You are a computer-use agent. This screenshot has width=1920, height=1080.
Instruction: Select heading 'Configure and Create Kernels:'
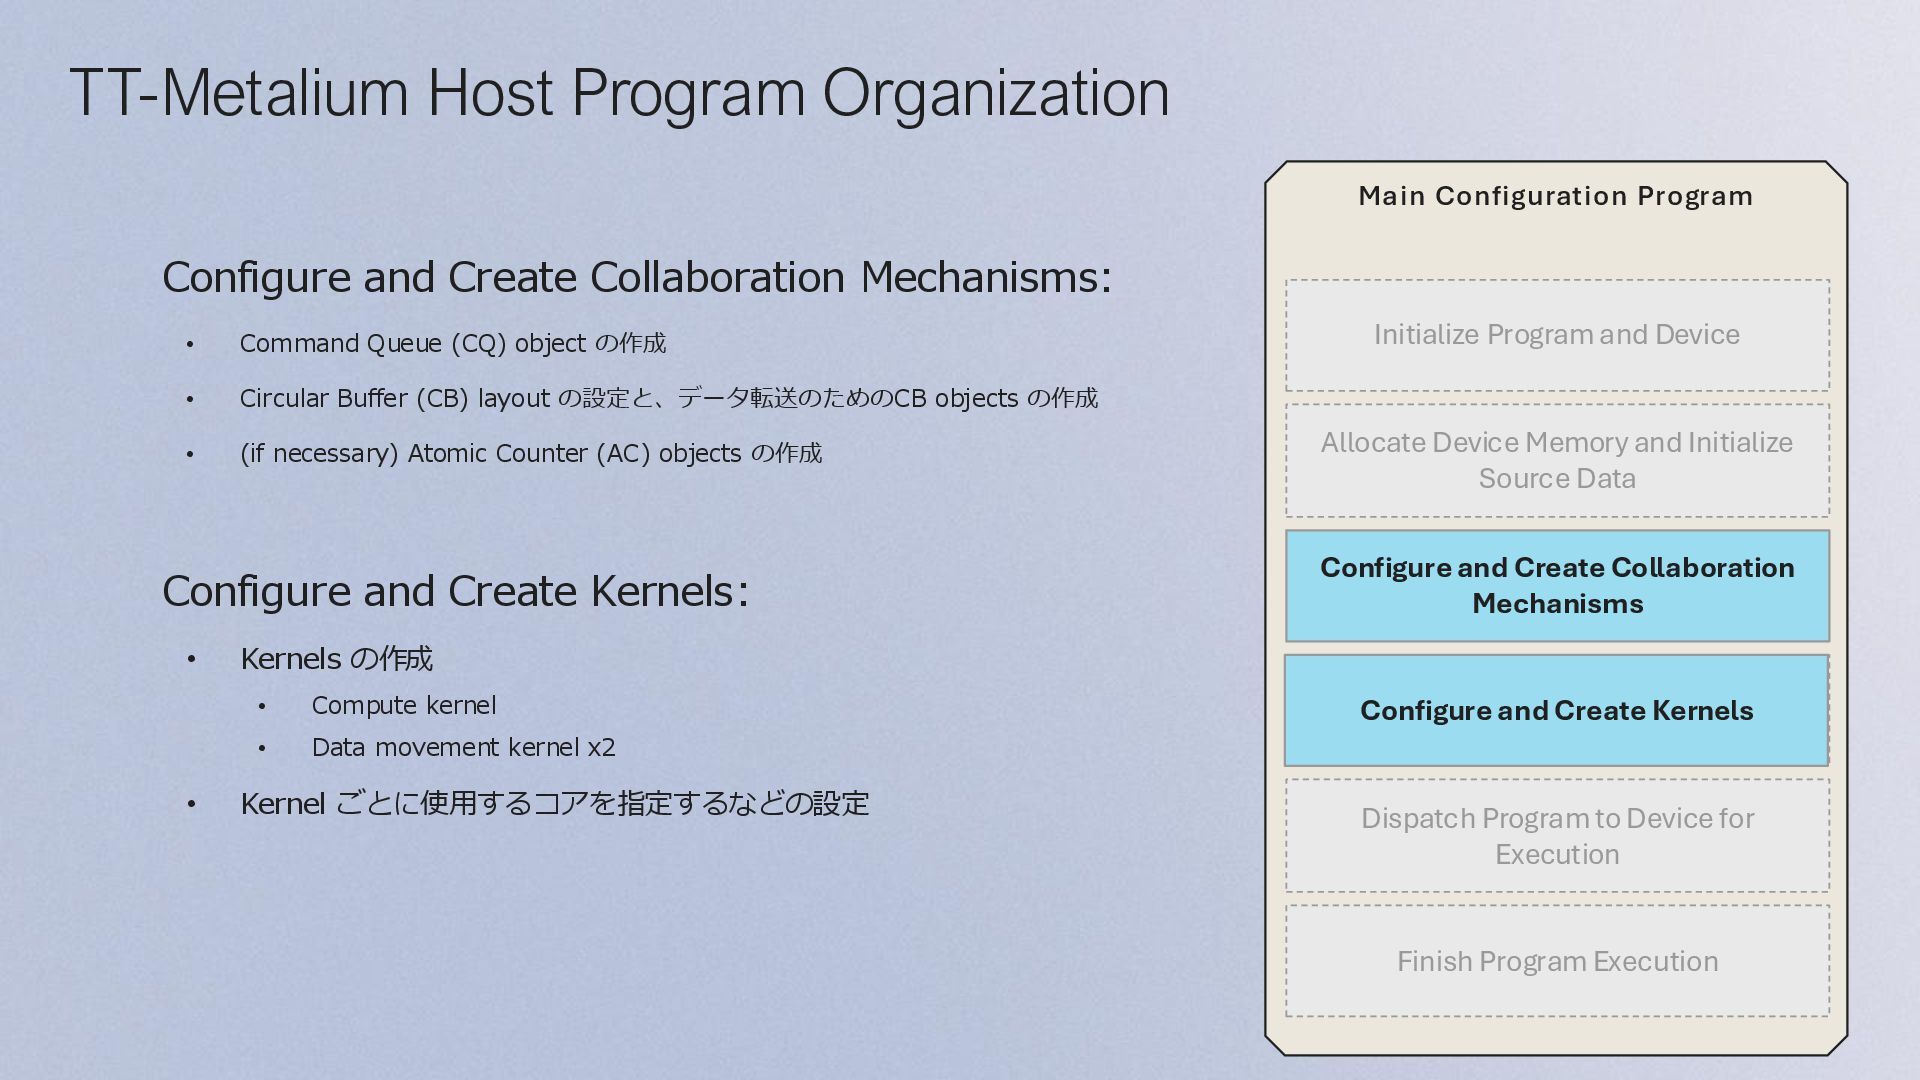pyautogui.click(x=455, y=591)
